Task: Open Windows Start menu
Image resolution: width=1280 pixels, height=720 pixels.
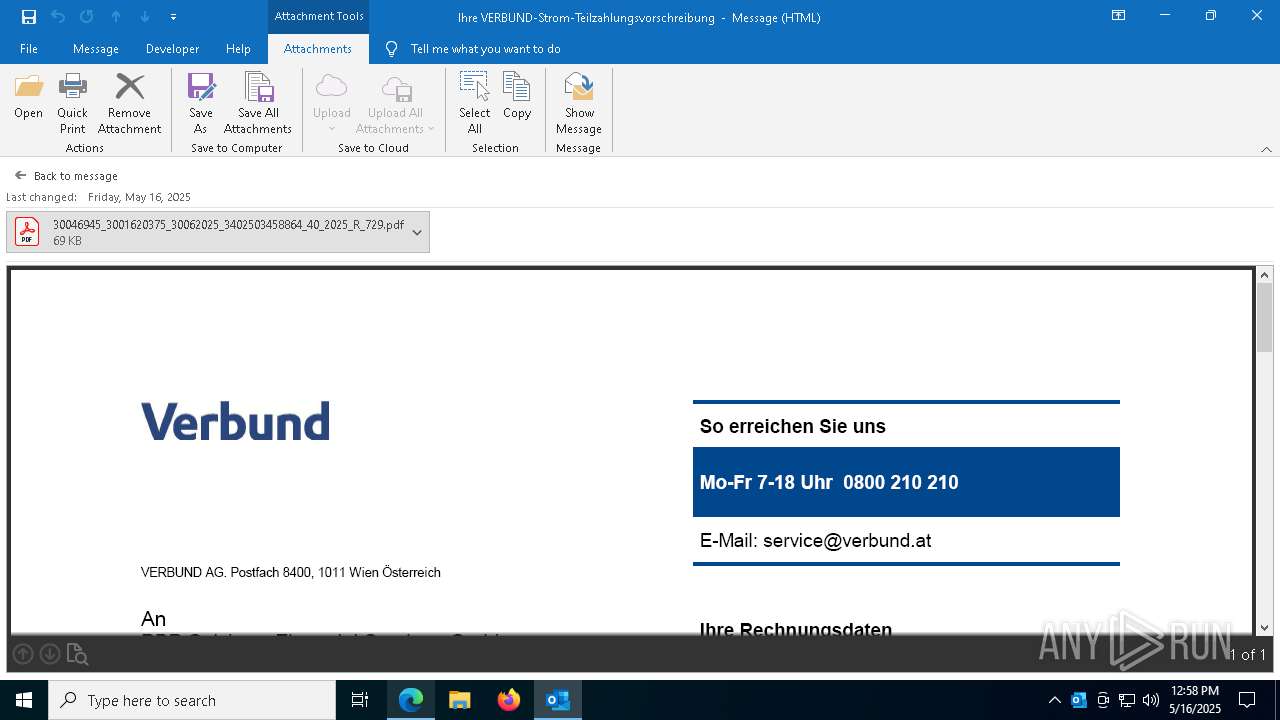Action: click(x=24, y=700)
